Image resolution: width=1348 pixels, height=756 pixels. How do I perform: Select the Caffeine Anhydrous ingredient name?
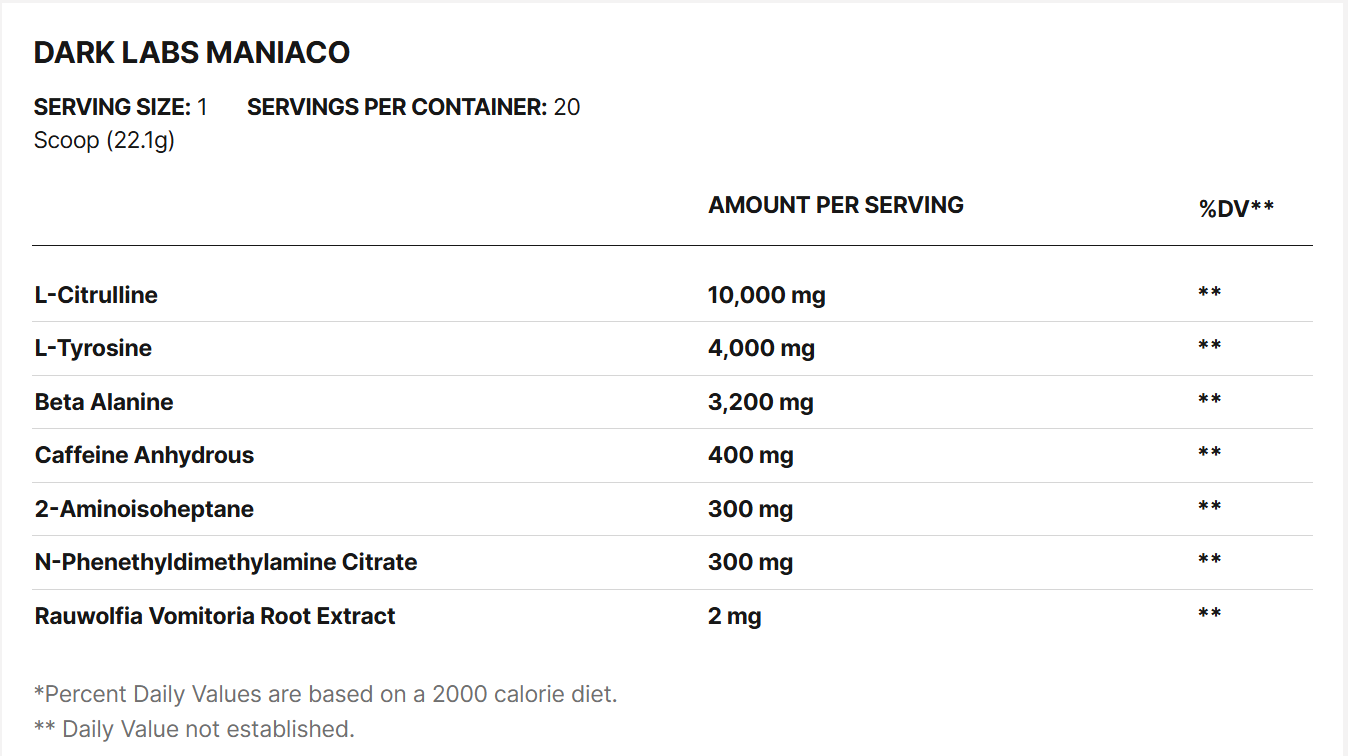[x=144, y=455]
